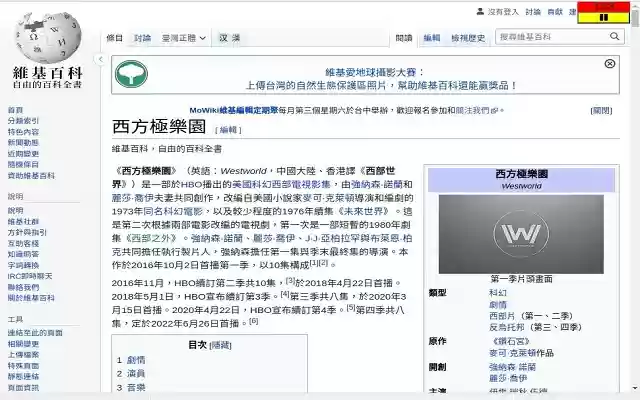Click the pause icon in the yellow overlay
This screenshot has height=400, width=640.
[x=604, y=18]
